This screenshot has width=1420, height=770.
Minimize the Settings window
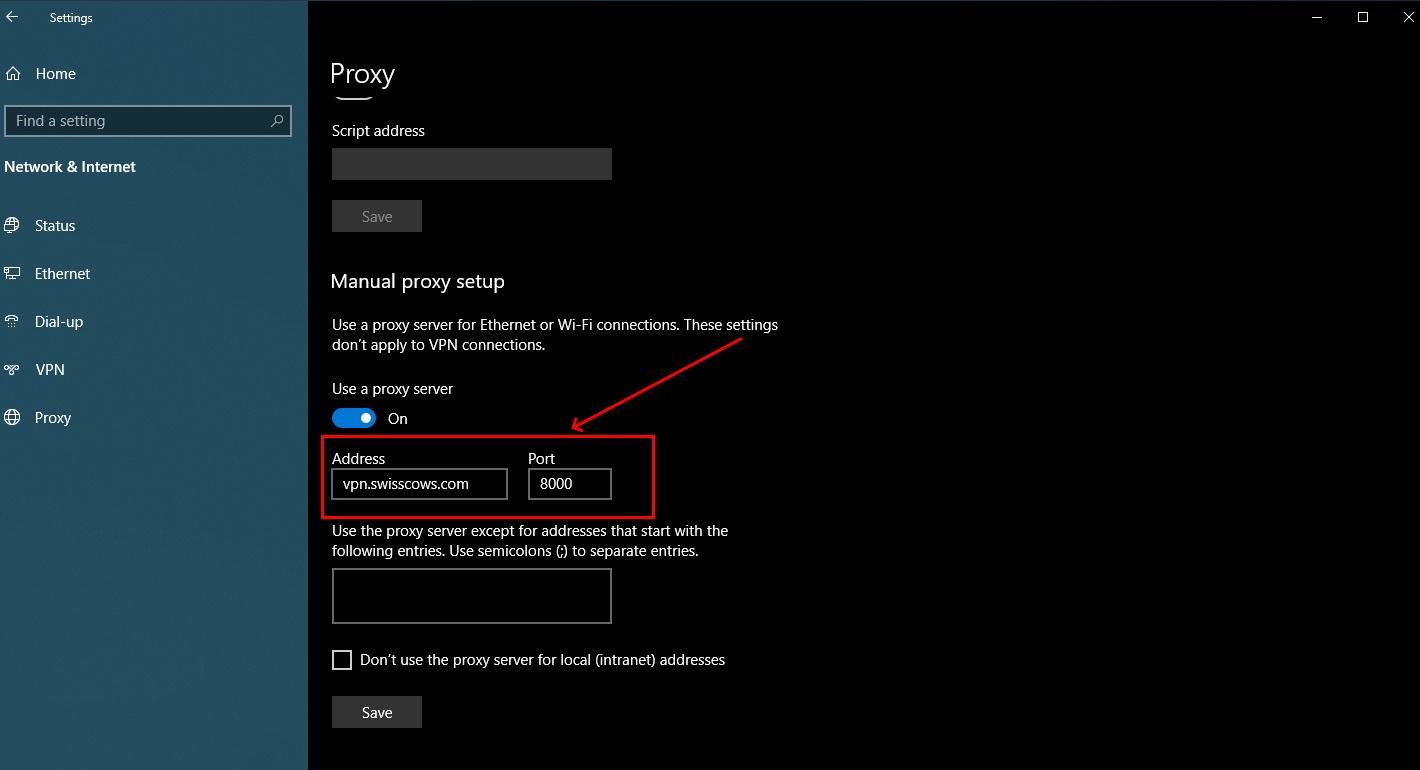pos(1317,17)
